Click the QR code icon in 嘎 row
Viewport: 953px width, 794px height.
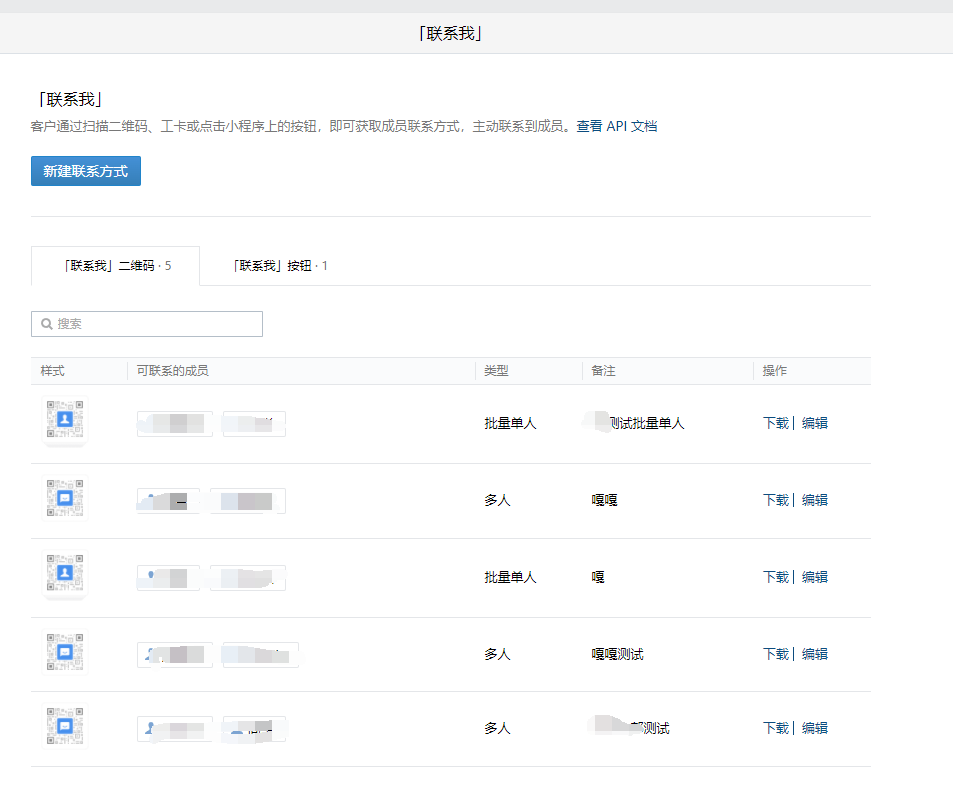65,575
